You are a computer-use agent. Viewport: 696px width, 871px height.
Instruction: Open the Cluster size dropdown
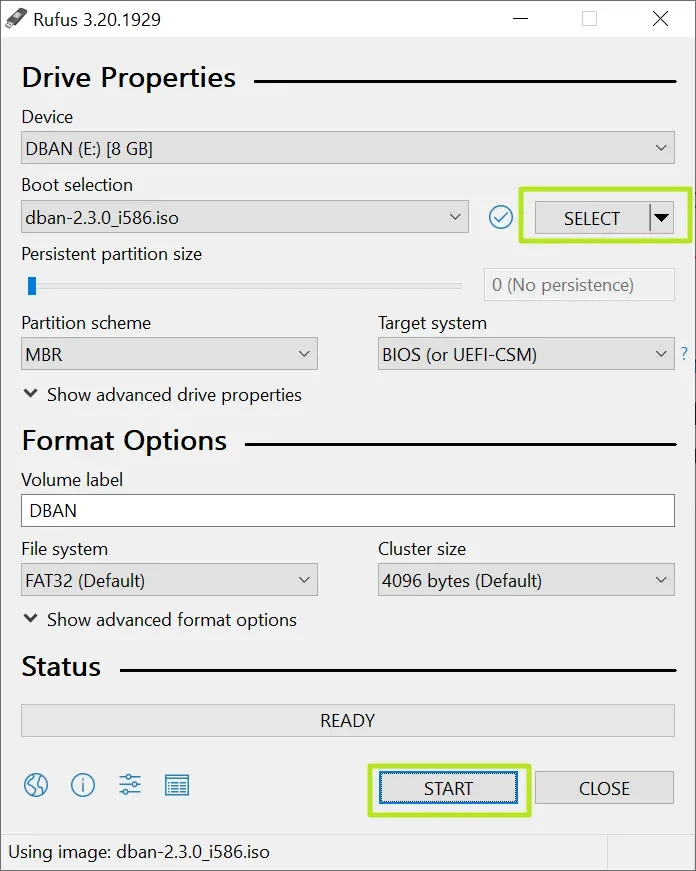[x=526, y=580]
